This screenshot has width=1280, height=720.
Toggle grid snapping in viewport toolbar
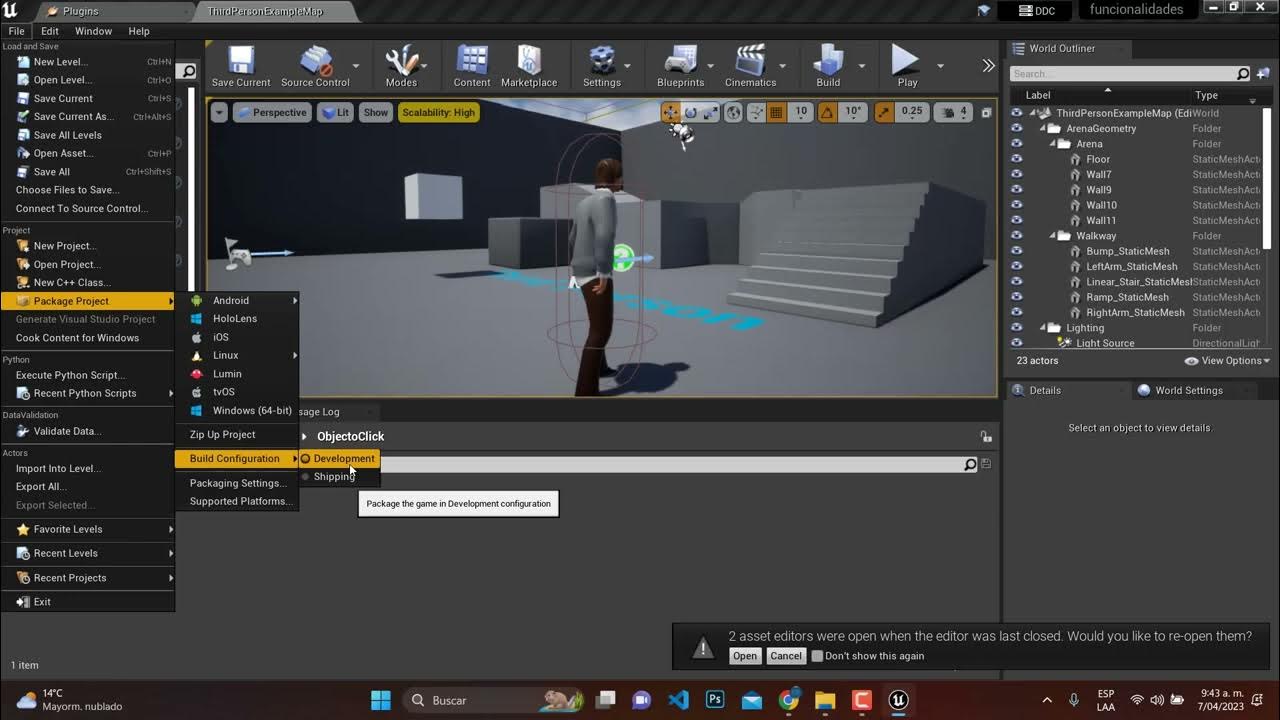[x=776, y=113]
